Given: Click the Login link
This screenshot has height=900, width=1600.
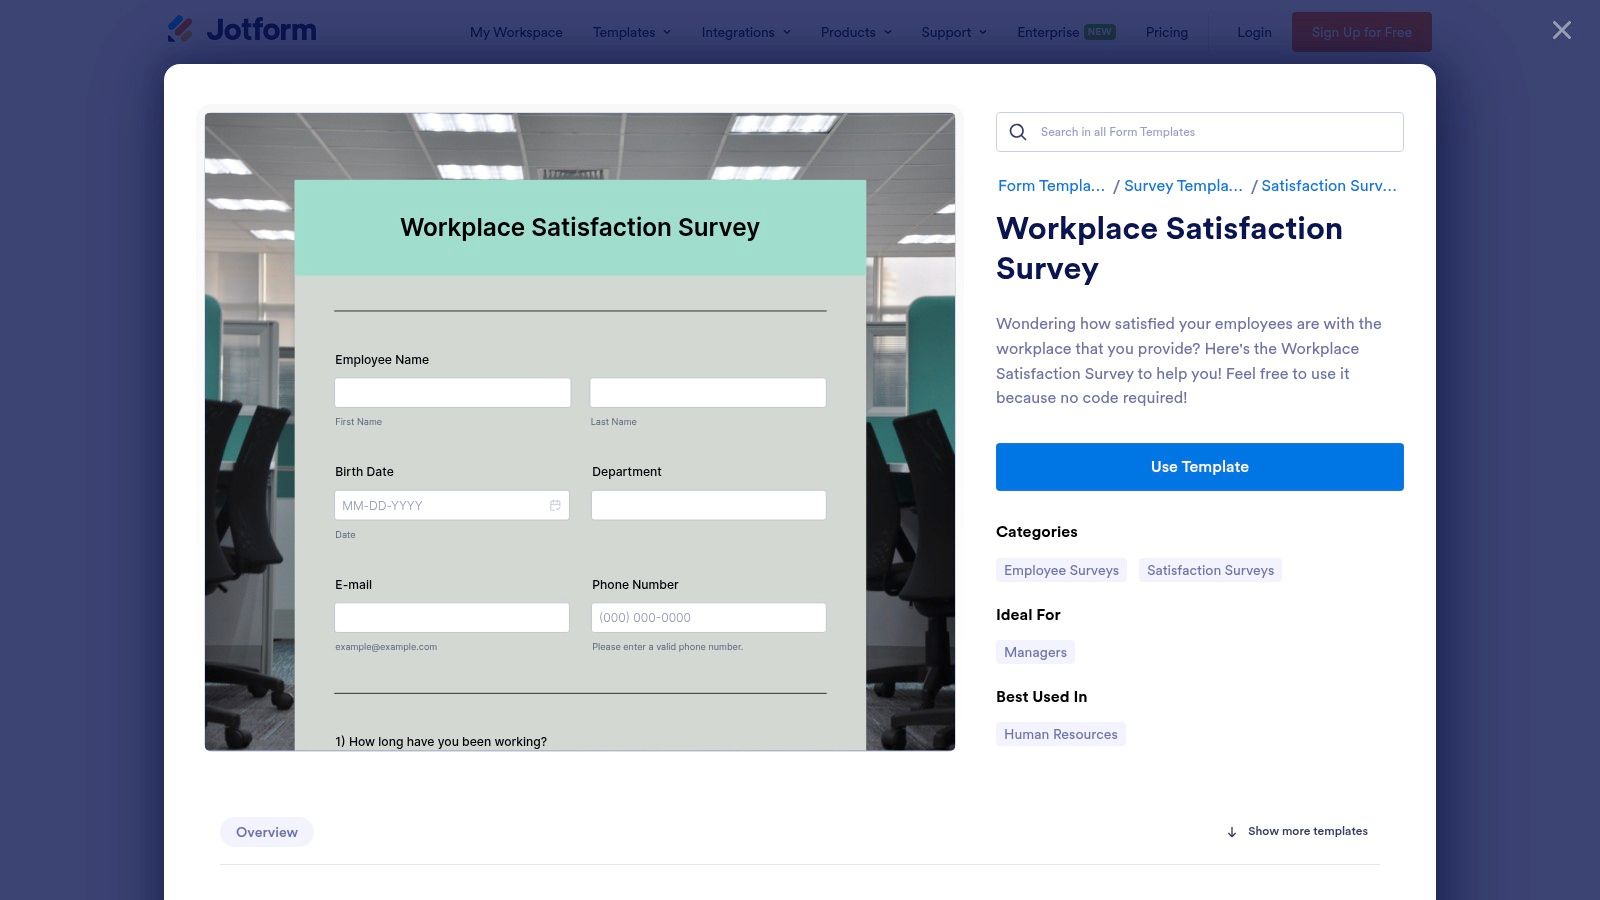Looking at the screenshot, I should click(x=1254, y=32).
